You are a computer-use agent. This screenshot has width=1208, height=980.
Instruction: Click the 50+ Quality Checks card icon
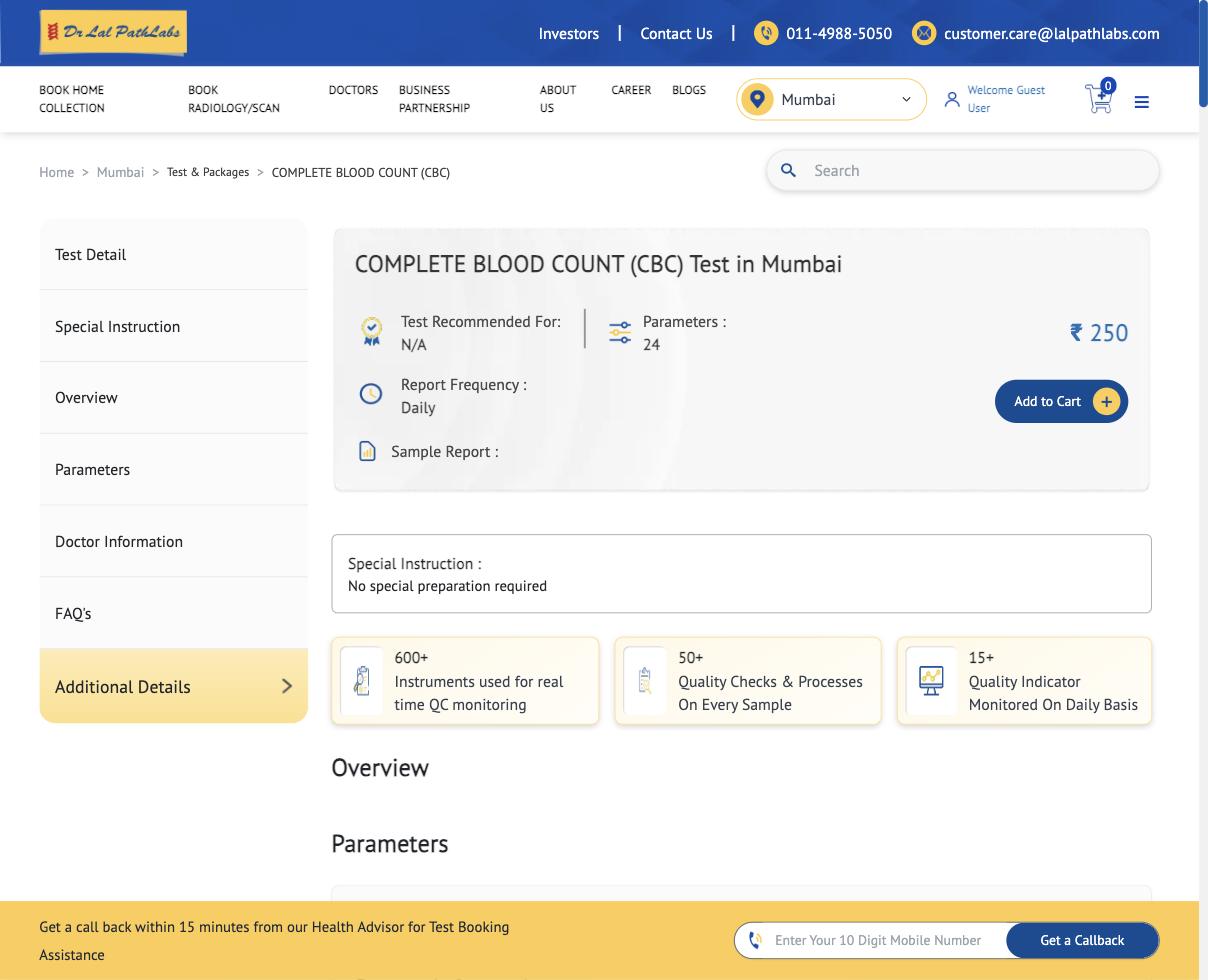[x=645, y=681]
